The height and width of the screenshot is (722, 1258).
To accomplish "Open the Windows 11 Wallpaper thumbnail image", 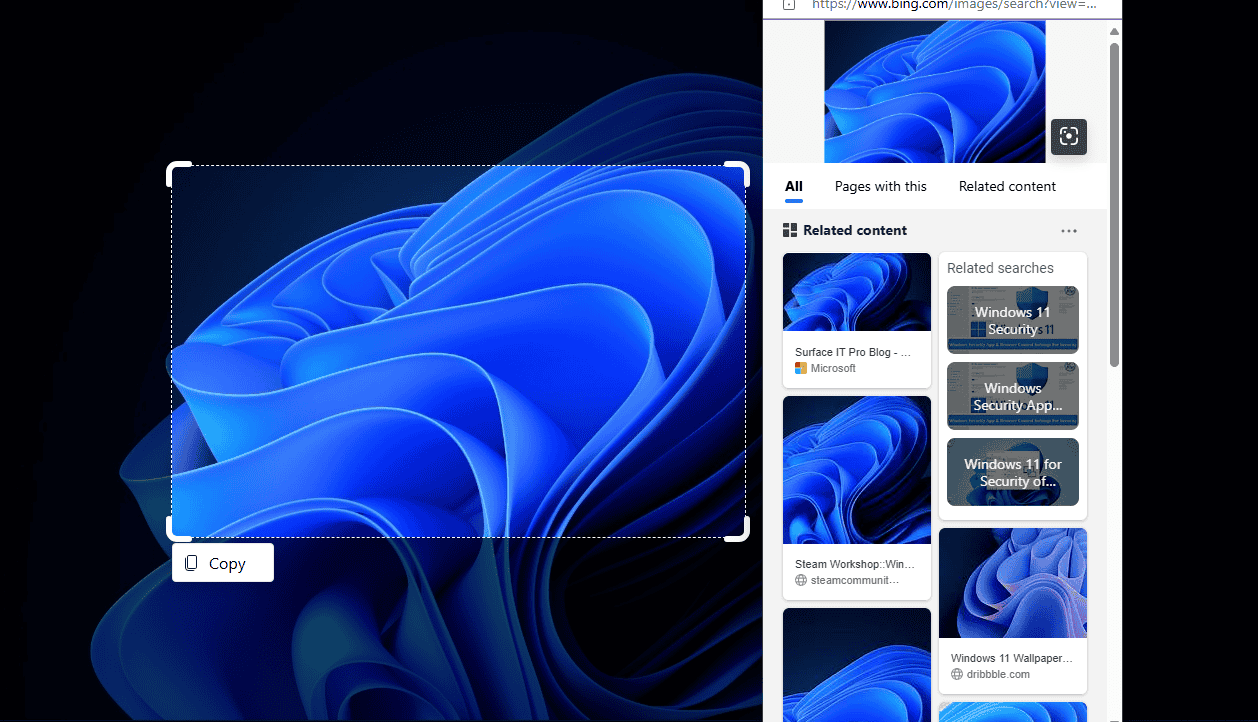I will pos(1013,583).
